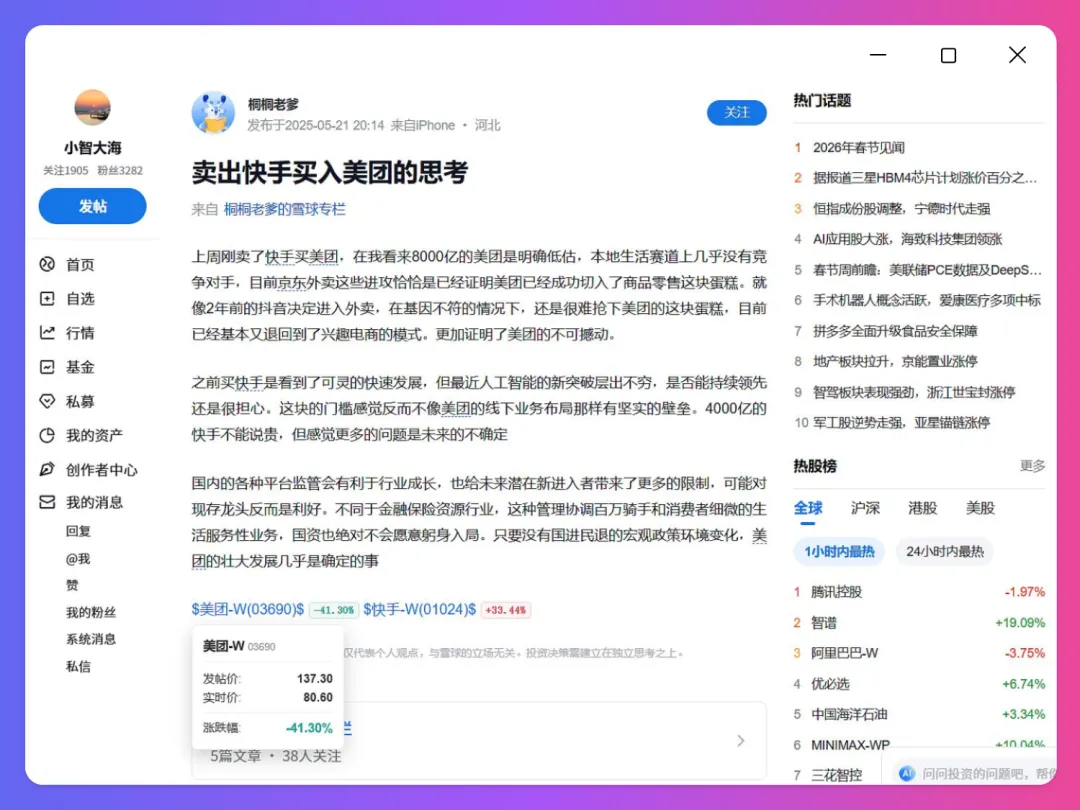Viewport: 1080px width, 810px height.
Task: Click the AI question input field
Action: click(975, 773)
